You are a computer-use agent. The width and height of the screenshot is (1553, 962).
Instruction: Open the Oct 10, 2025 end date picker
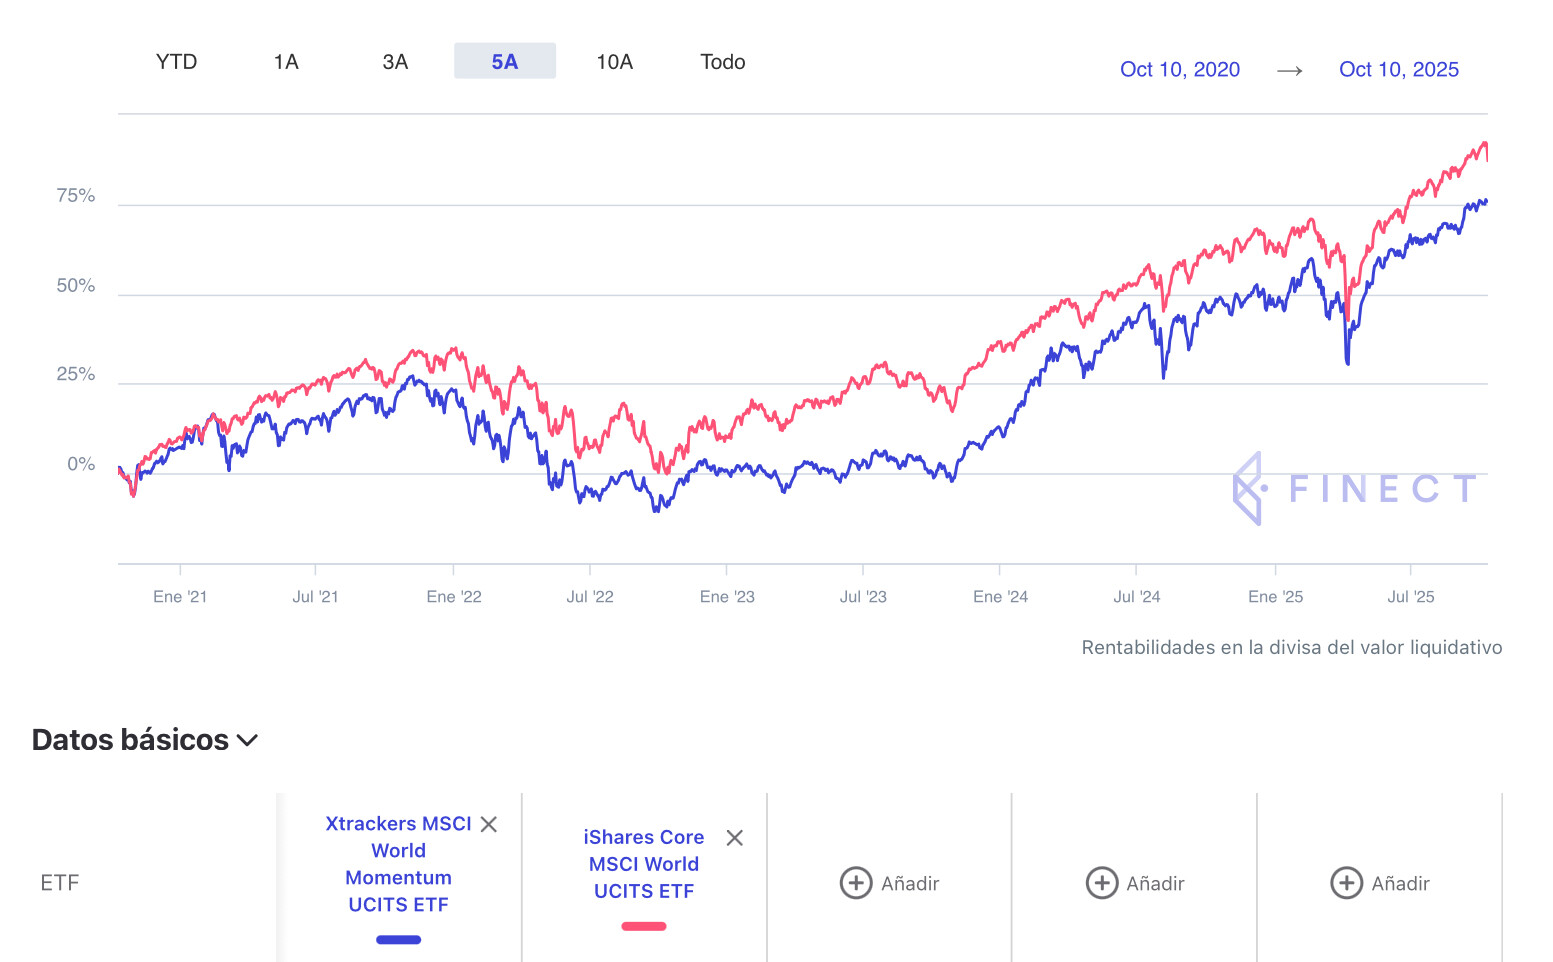1398,70
